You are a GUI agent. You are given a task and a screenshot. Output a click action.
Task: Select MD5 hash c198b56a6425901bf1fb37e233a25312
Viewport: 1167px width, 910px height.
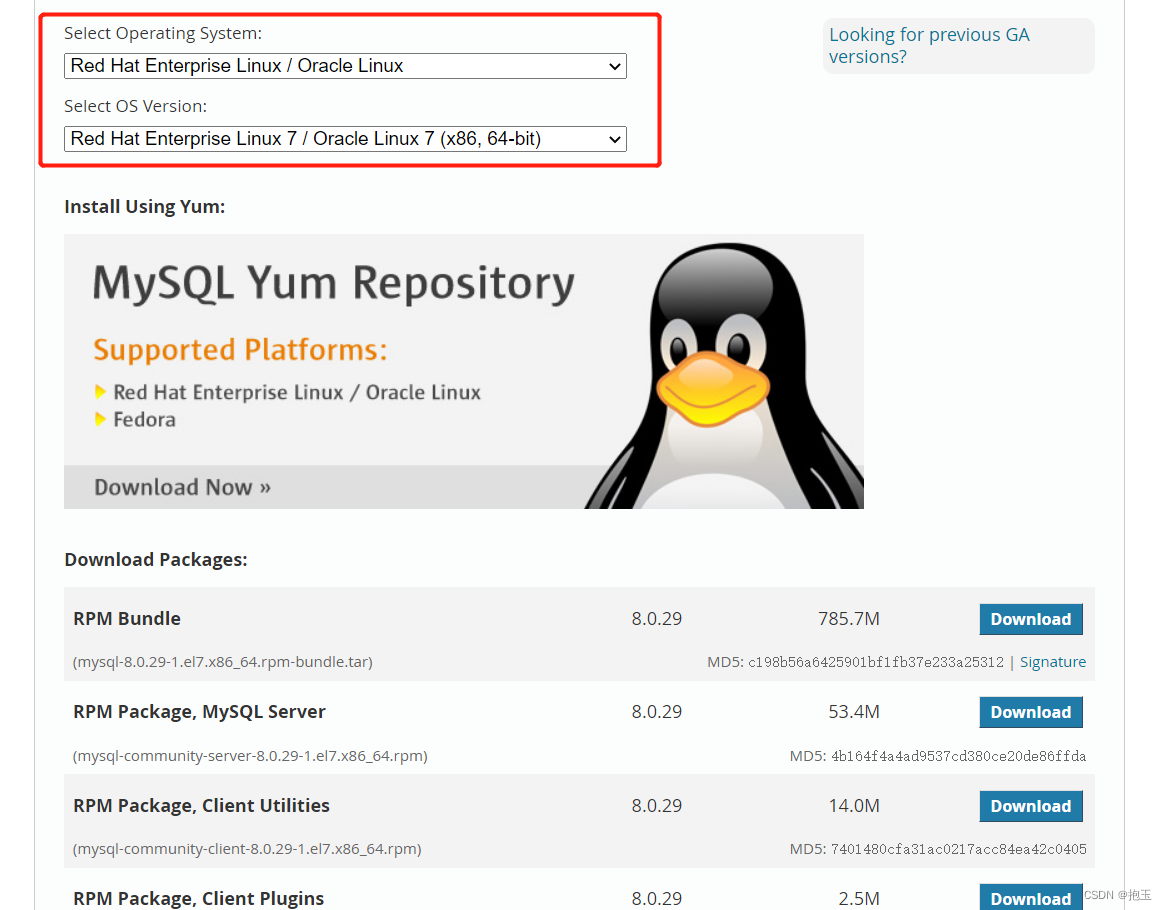click(876, 662)
